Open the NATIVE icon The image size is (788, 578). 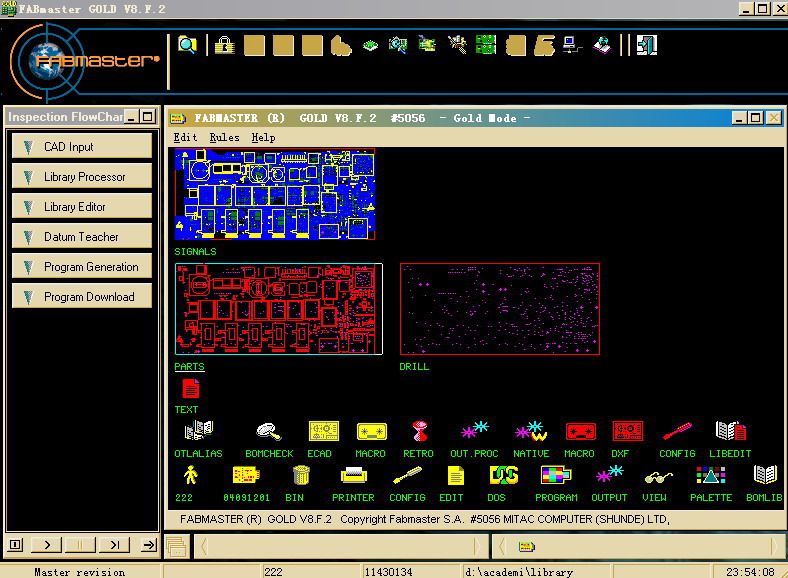point(531,431)
